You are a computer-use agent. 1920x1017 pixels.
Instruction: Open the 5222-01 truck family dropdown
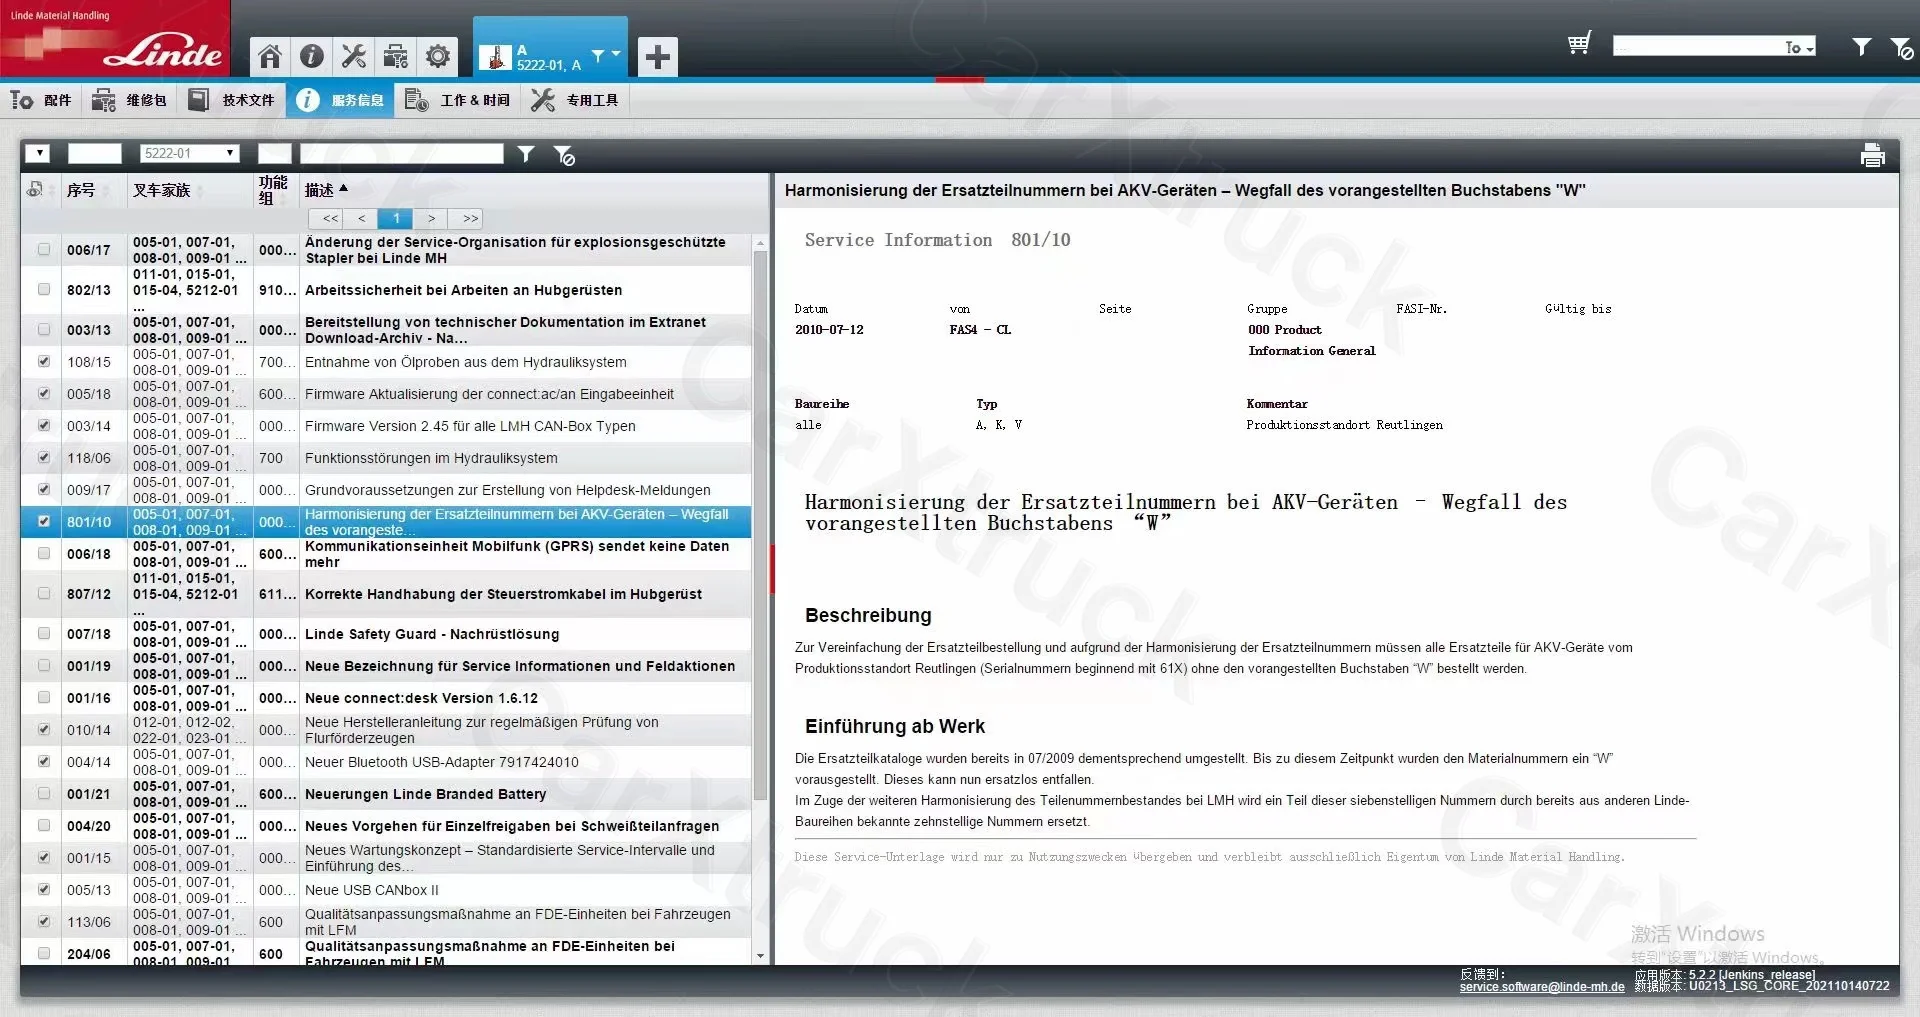tap(189, 153)
